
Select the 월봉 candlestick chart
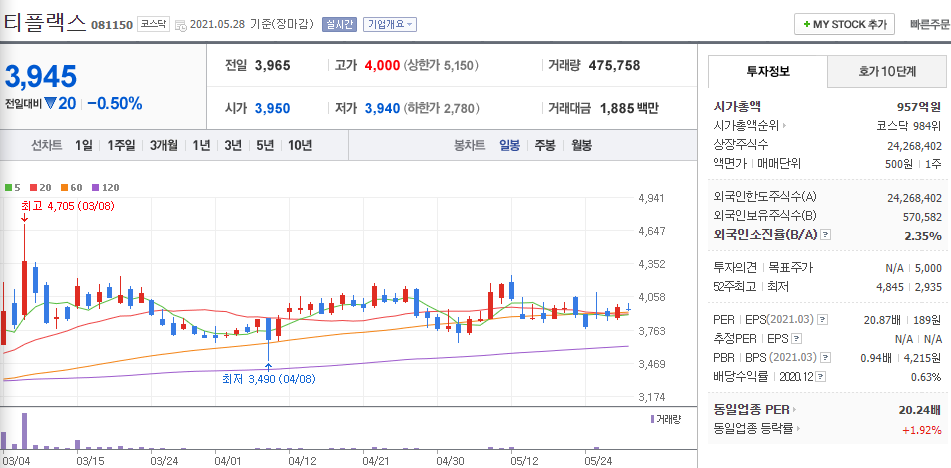click(x=582, y=145)
